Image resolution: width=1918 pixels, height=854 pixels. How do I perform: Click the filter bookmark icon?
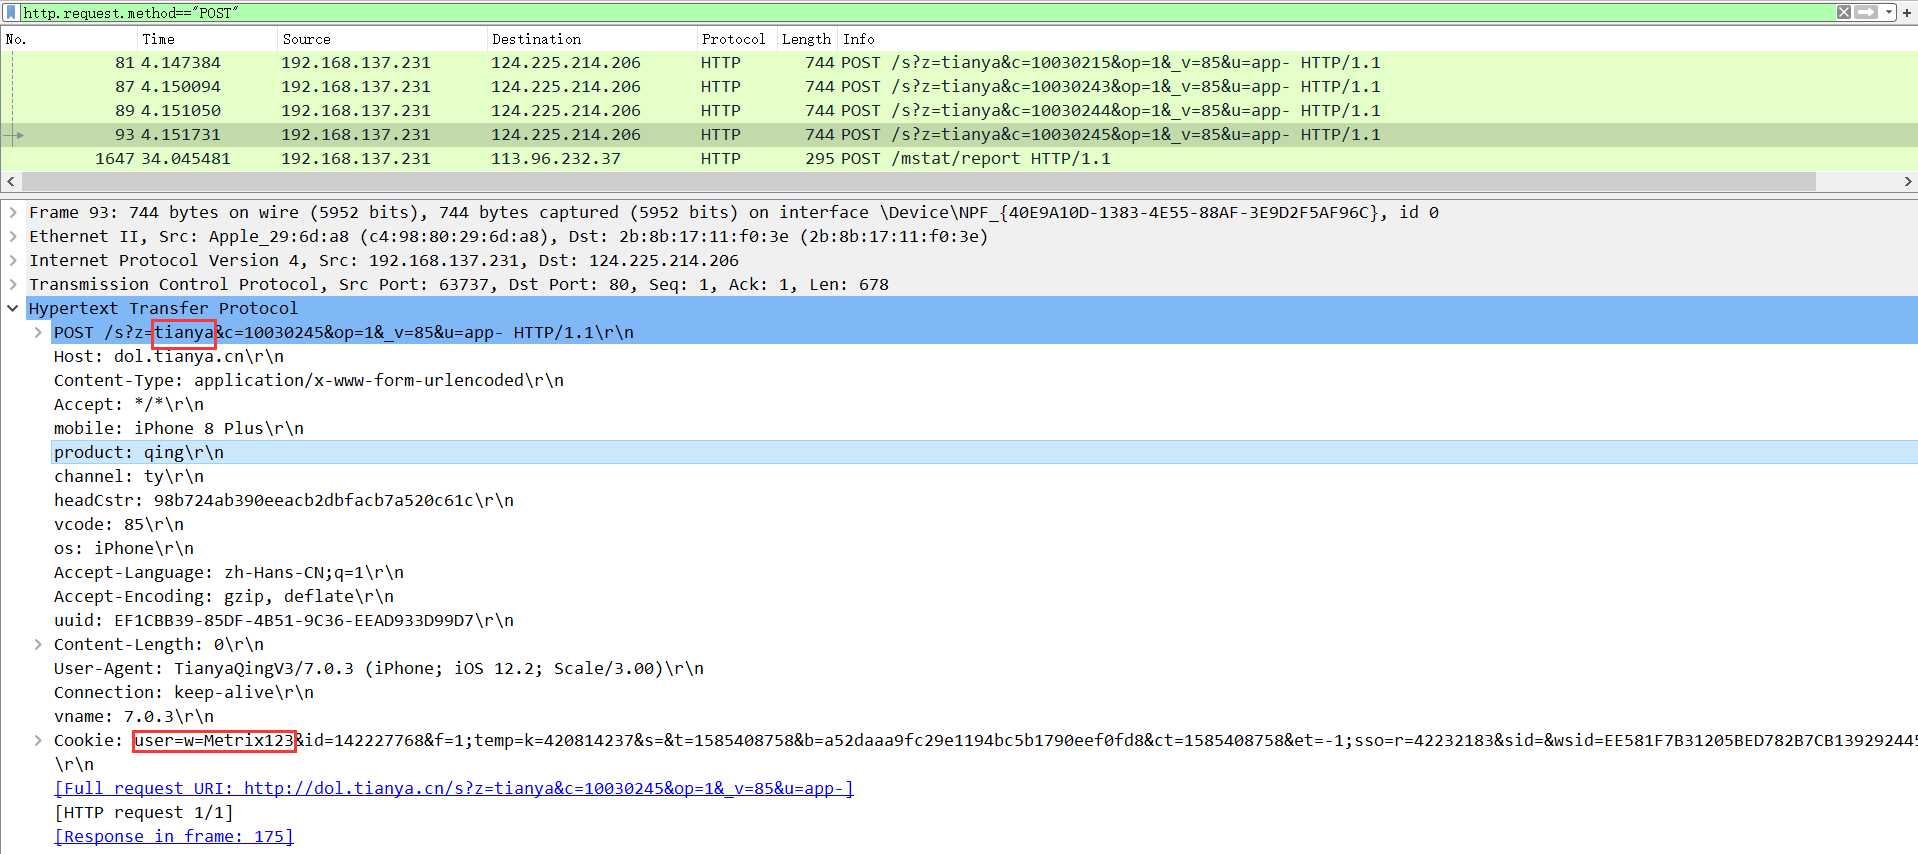coord(11,12)
